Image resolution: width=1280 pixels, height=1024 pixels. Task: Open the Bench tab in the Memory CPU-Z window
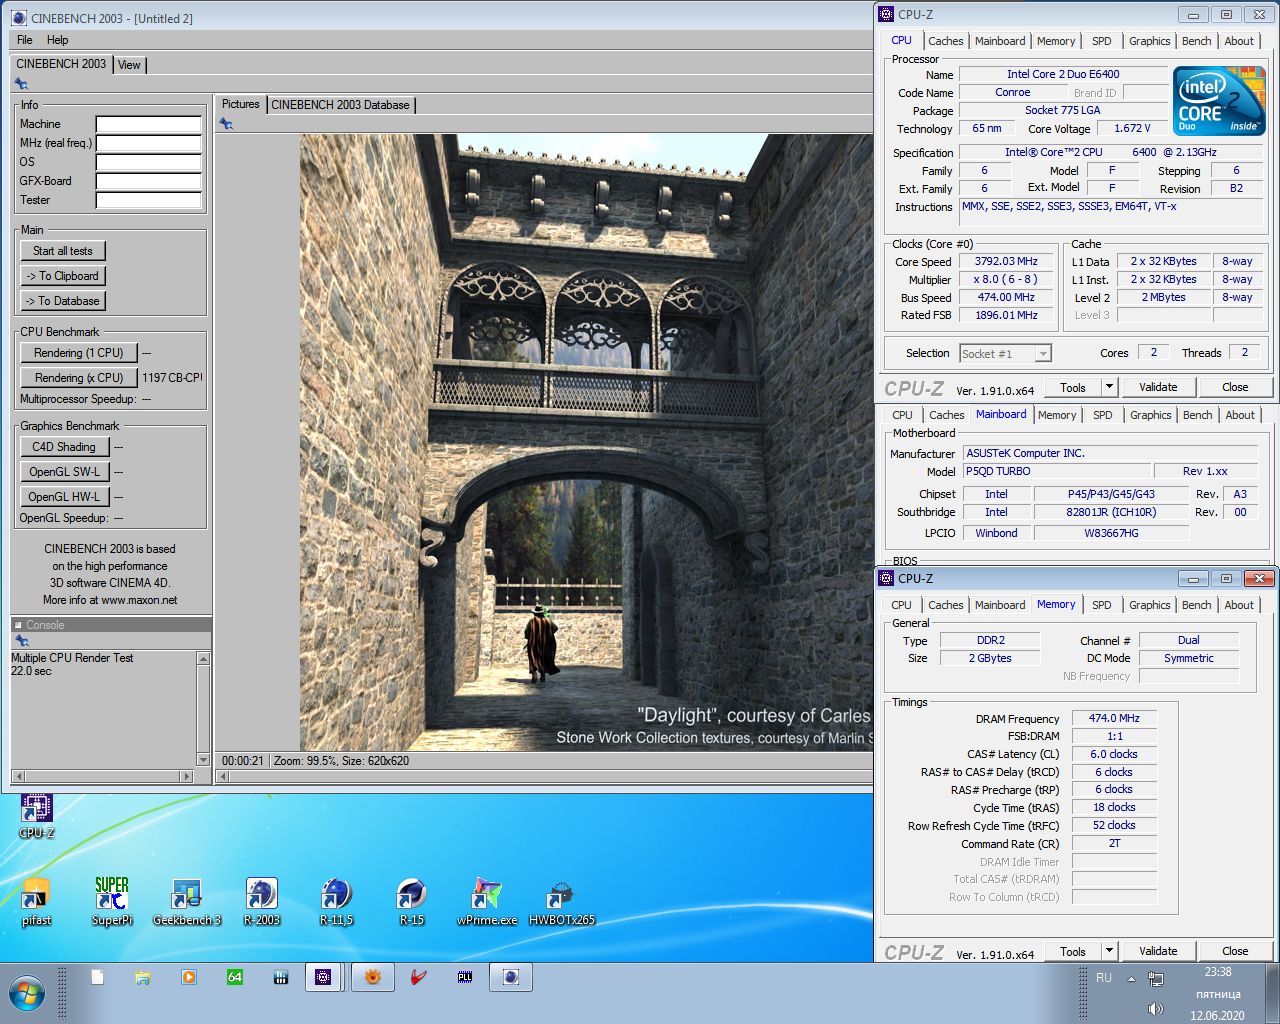(x=1197, y=605)
